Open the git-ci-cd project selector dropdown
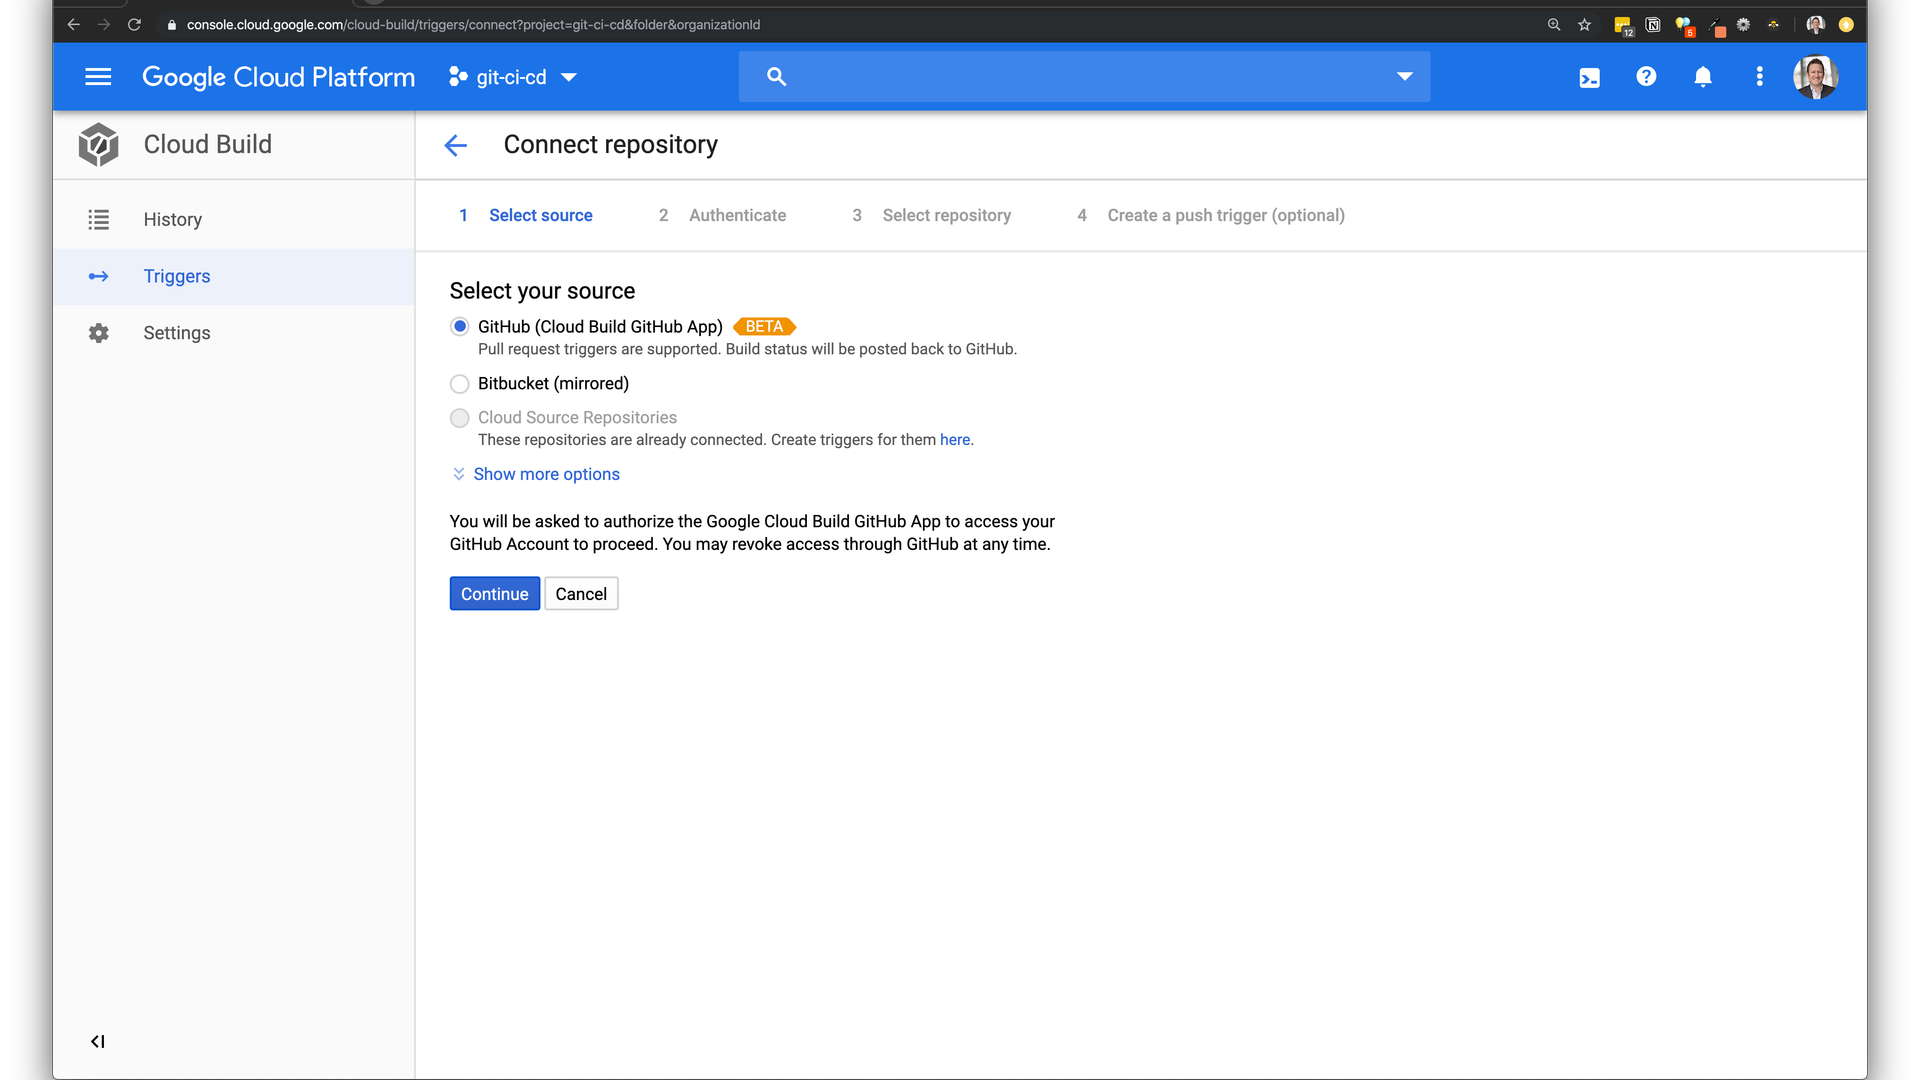Viewport: 1920px width, 1080px height. pyautogui.click(x=513, y=77)
